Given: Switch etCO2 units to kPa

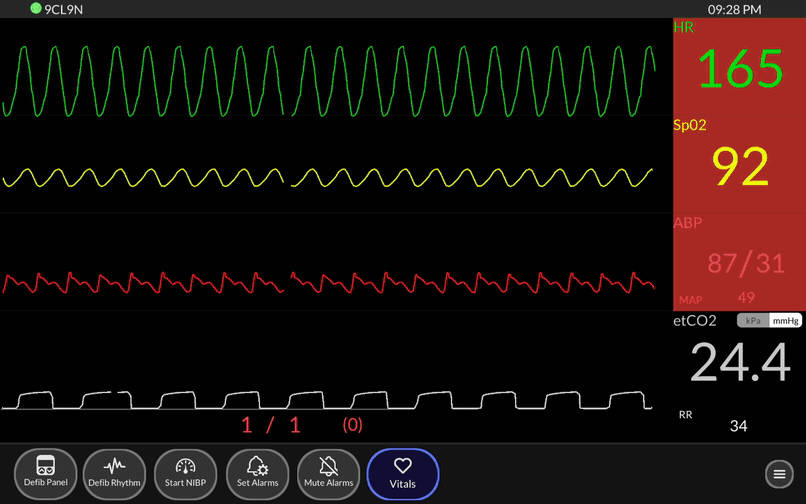Looking at the screenshot, I should point(753,320).
